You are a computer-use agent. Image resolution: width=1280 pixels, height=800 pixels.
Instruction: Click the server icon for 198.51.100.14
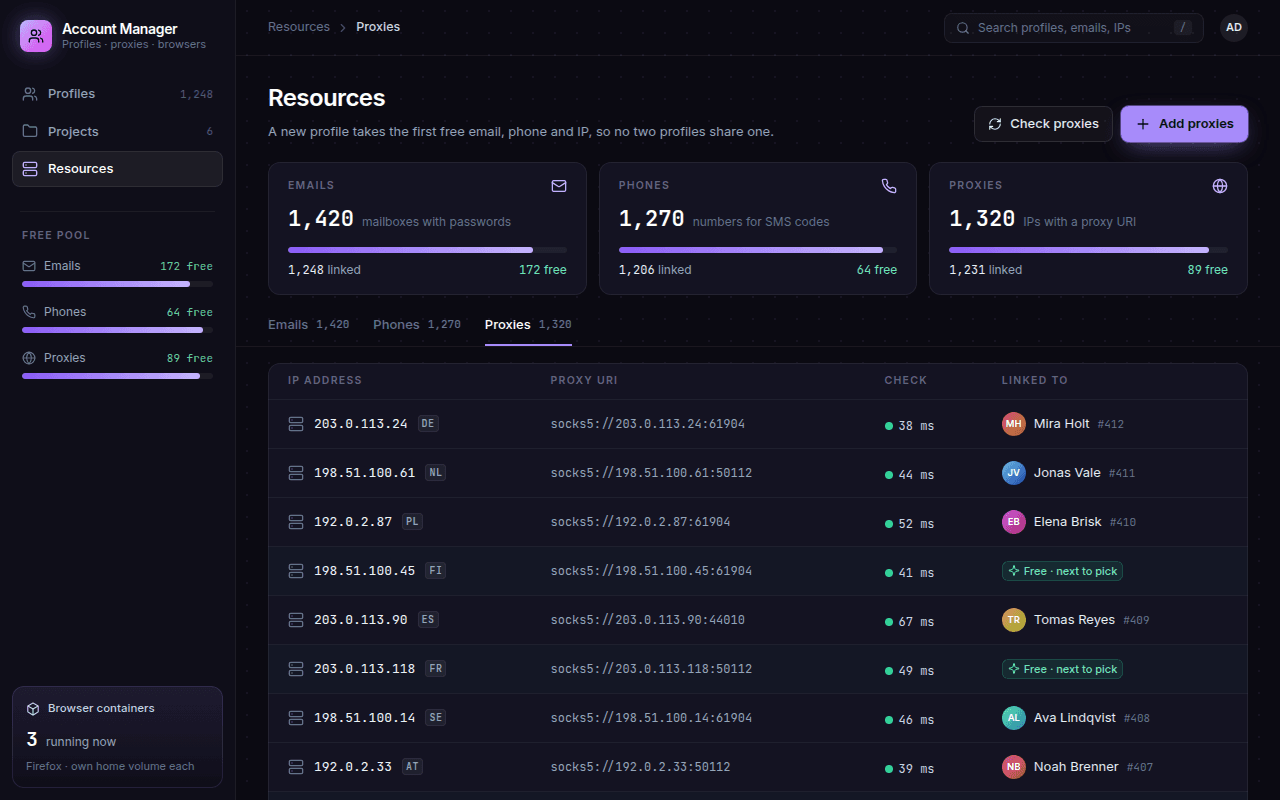[x=296, y=718]
